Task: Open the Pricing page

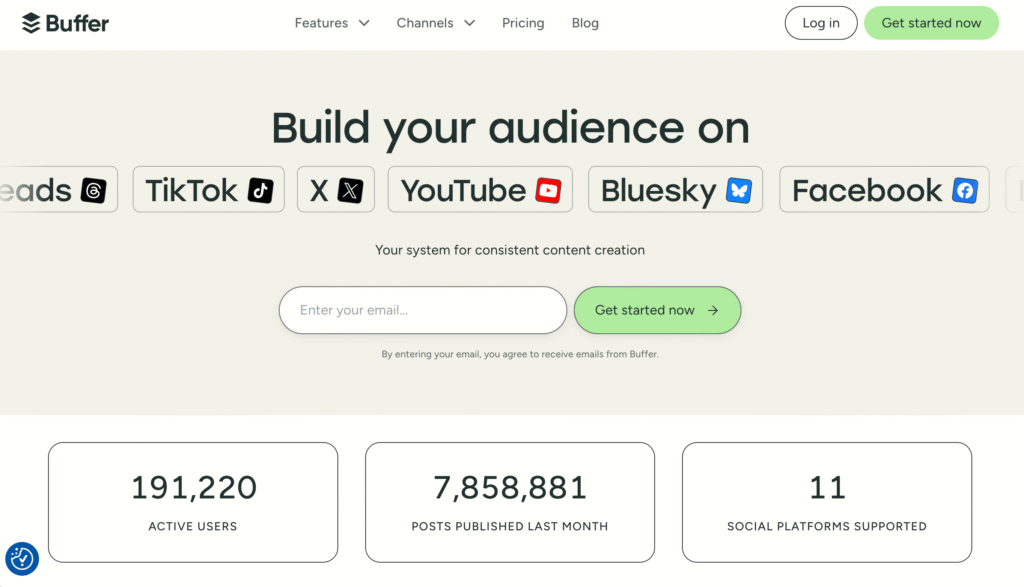Action: click(x=523, y=23)
